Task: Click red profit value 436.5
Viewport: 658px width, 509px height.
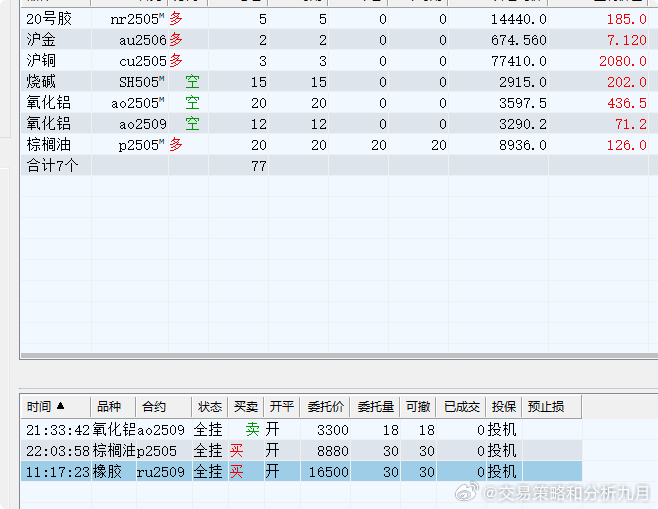Action: (x=627, y=103)
